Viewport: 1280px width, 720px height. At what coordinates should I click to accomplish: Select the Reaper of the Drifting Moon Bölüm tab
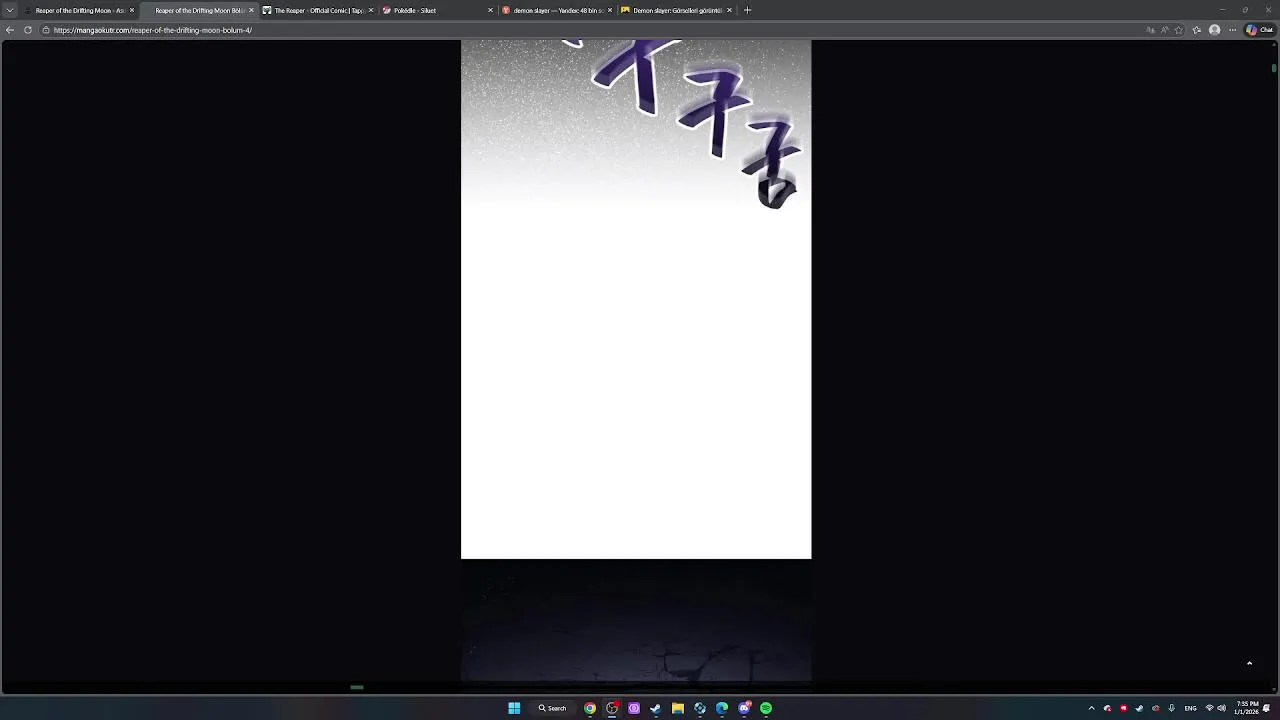coord(199,10)
